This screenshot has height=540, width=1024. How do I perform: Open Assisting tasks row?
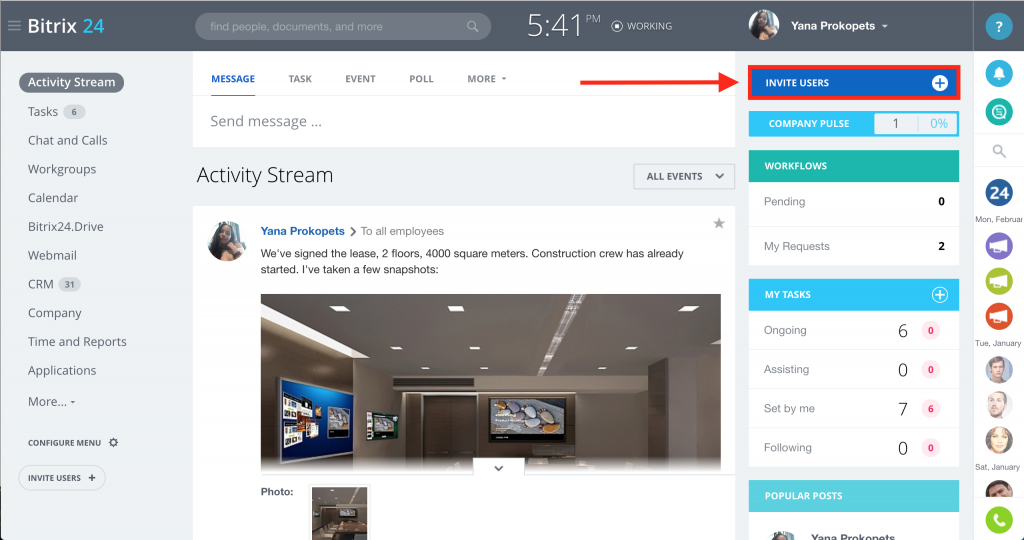[x=854, y=370]
